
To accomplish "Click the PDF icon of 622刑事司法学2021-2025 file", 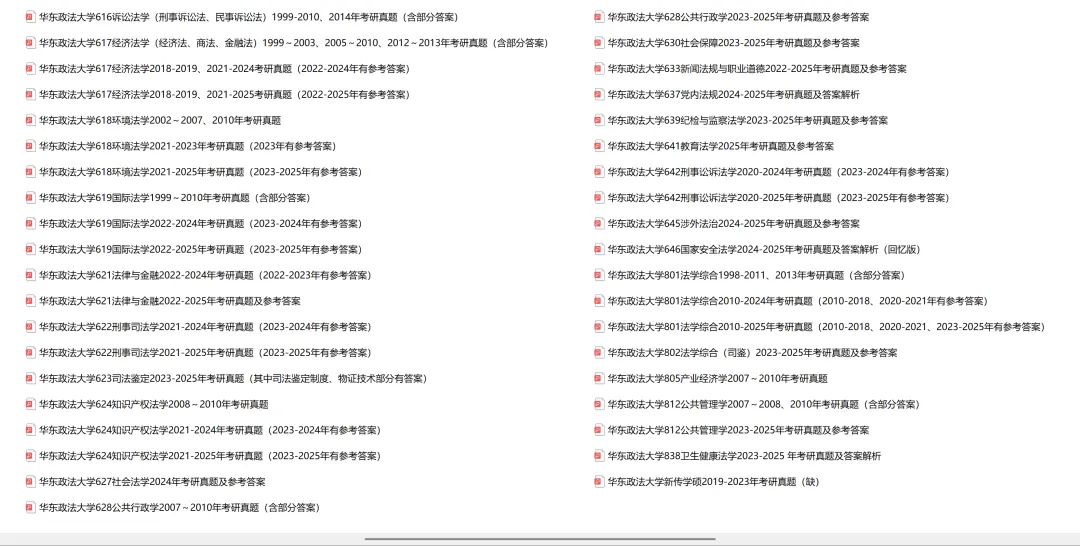I will click(30, 353).
